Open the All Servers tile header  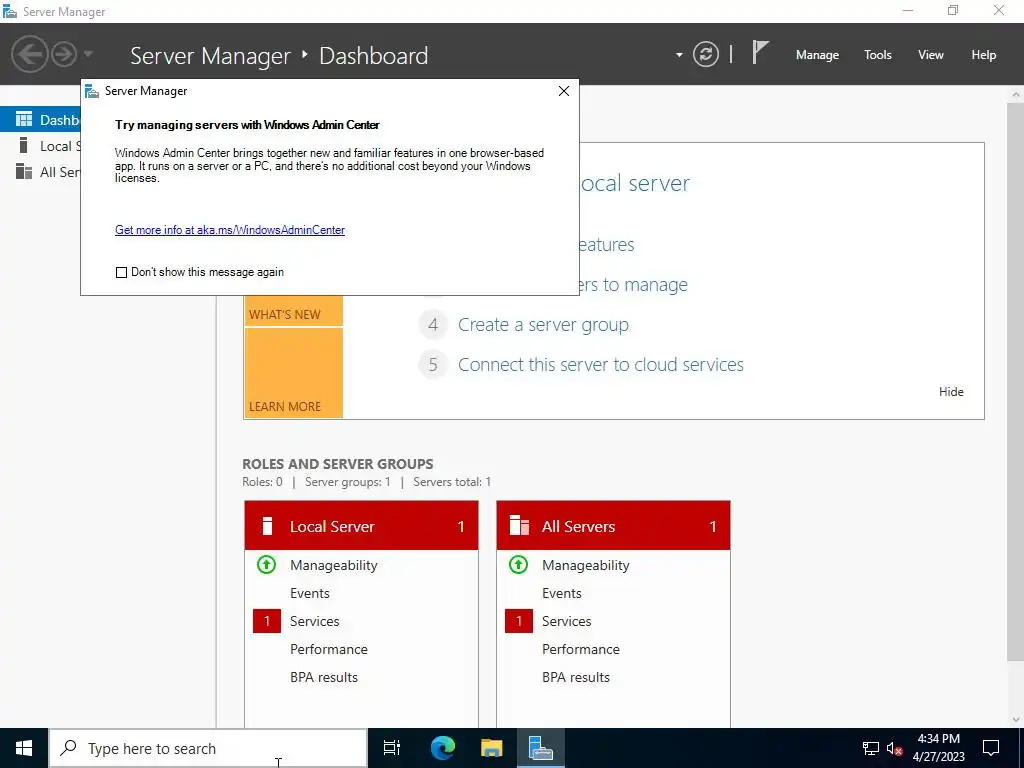(613, 526)
